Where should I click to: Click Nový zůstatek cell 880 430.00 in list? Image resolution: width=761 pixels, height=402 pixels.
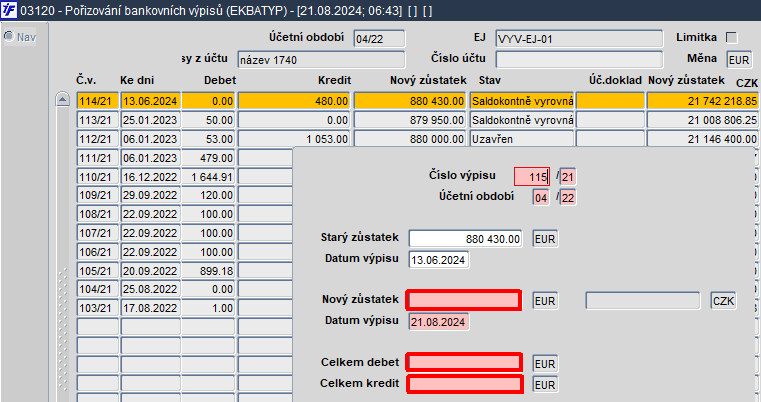click(410, 101)
